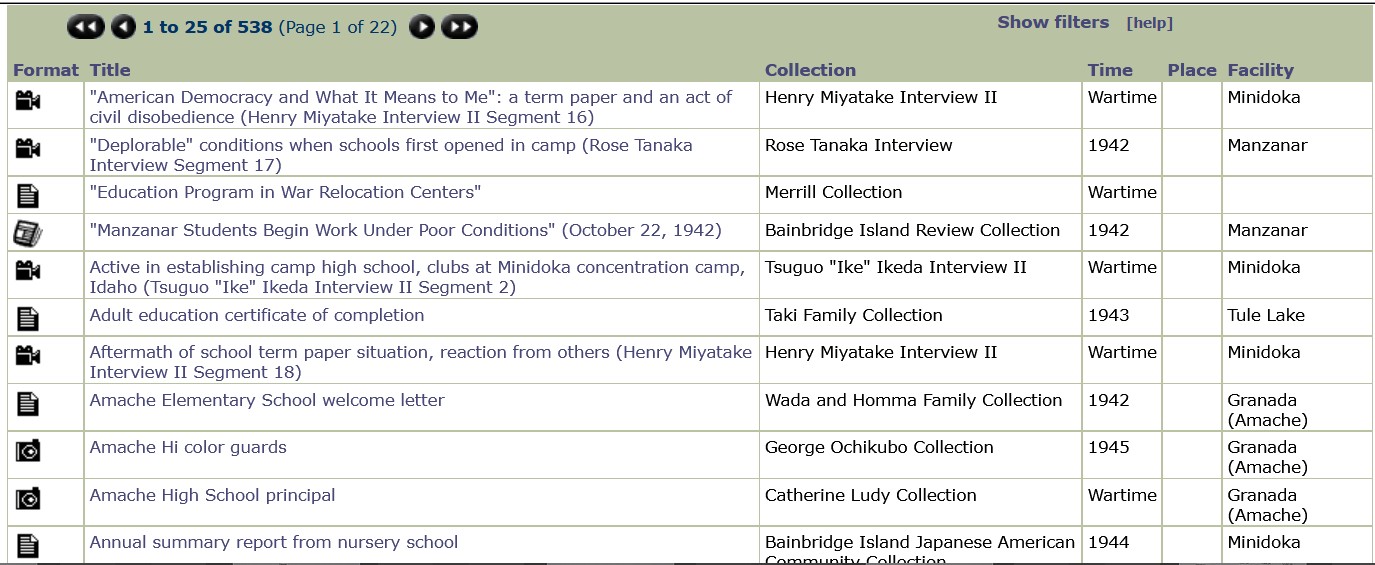Sort by the Facility column header
The image size is (1375, 565).
(1260, 70)
